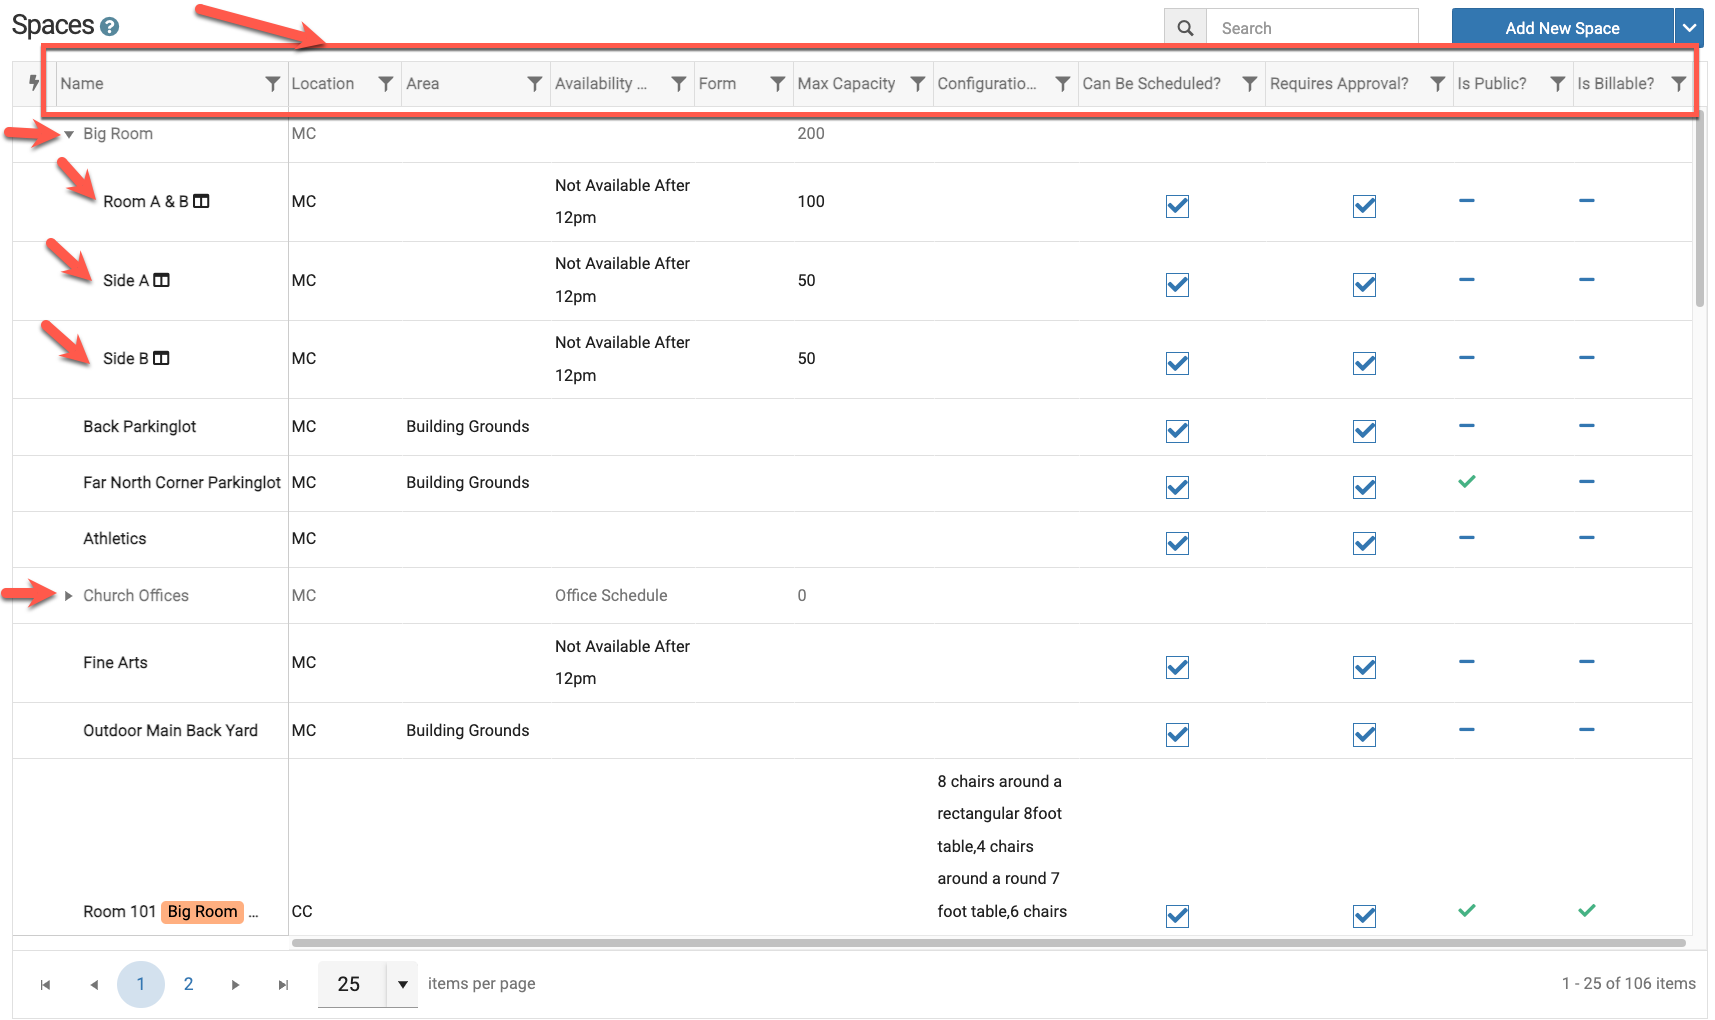The height and width of the screenshot is (1020, 1715).
Task: Toggle Requires Approval for Far North Corner Parkinglot
Action: pyautogui.click(x=1365, y=487)
